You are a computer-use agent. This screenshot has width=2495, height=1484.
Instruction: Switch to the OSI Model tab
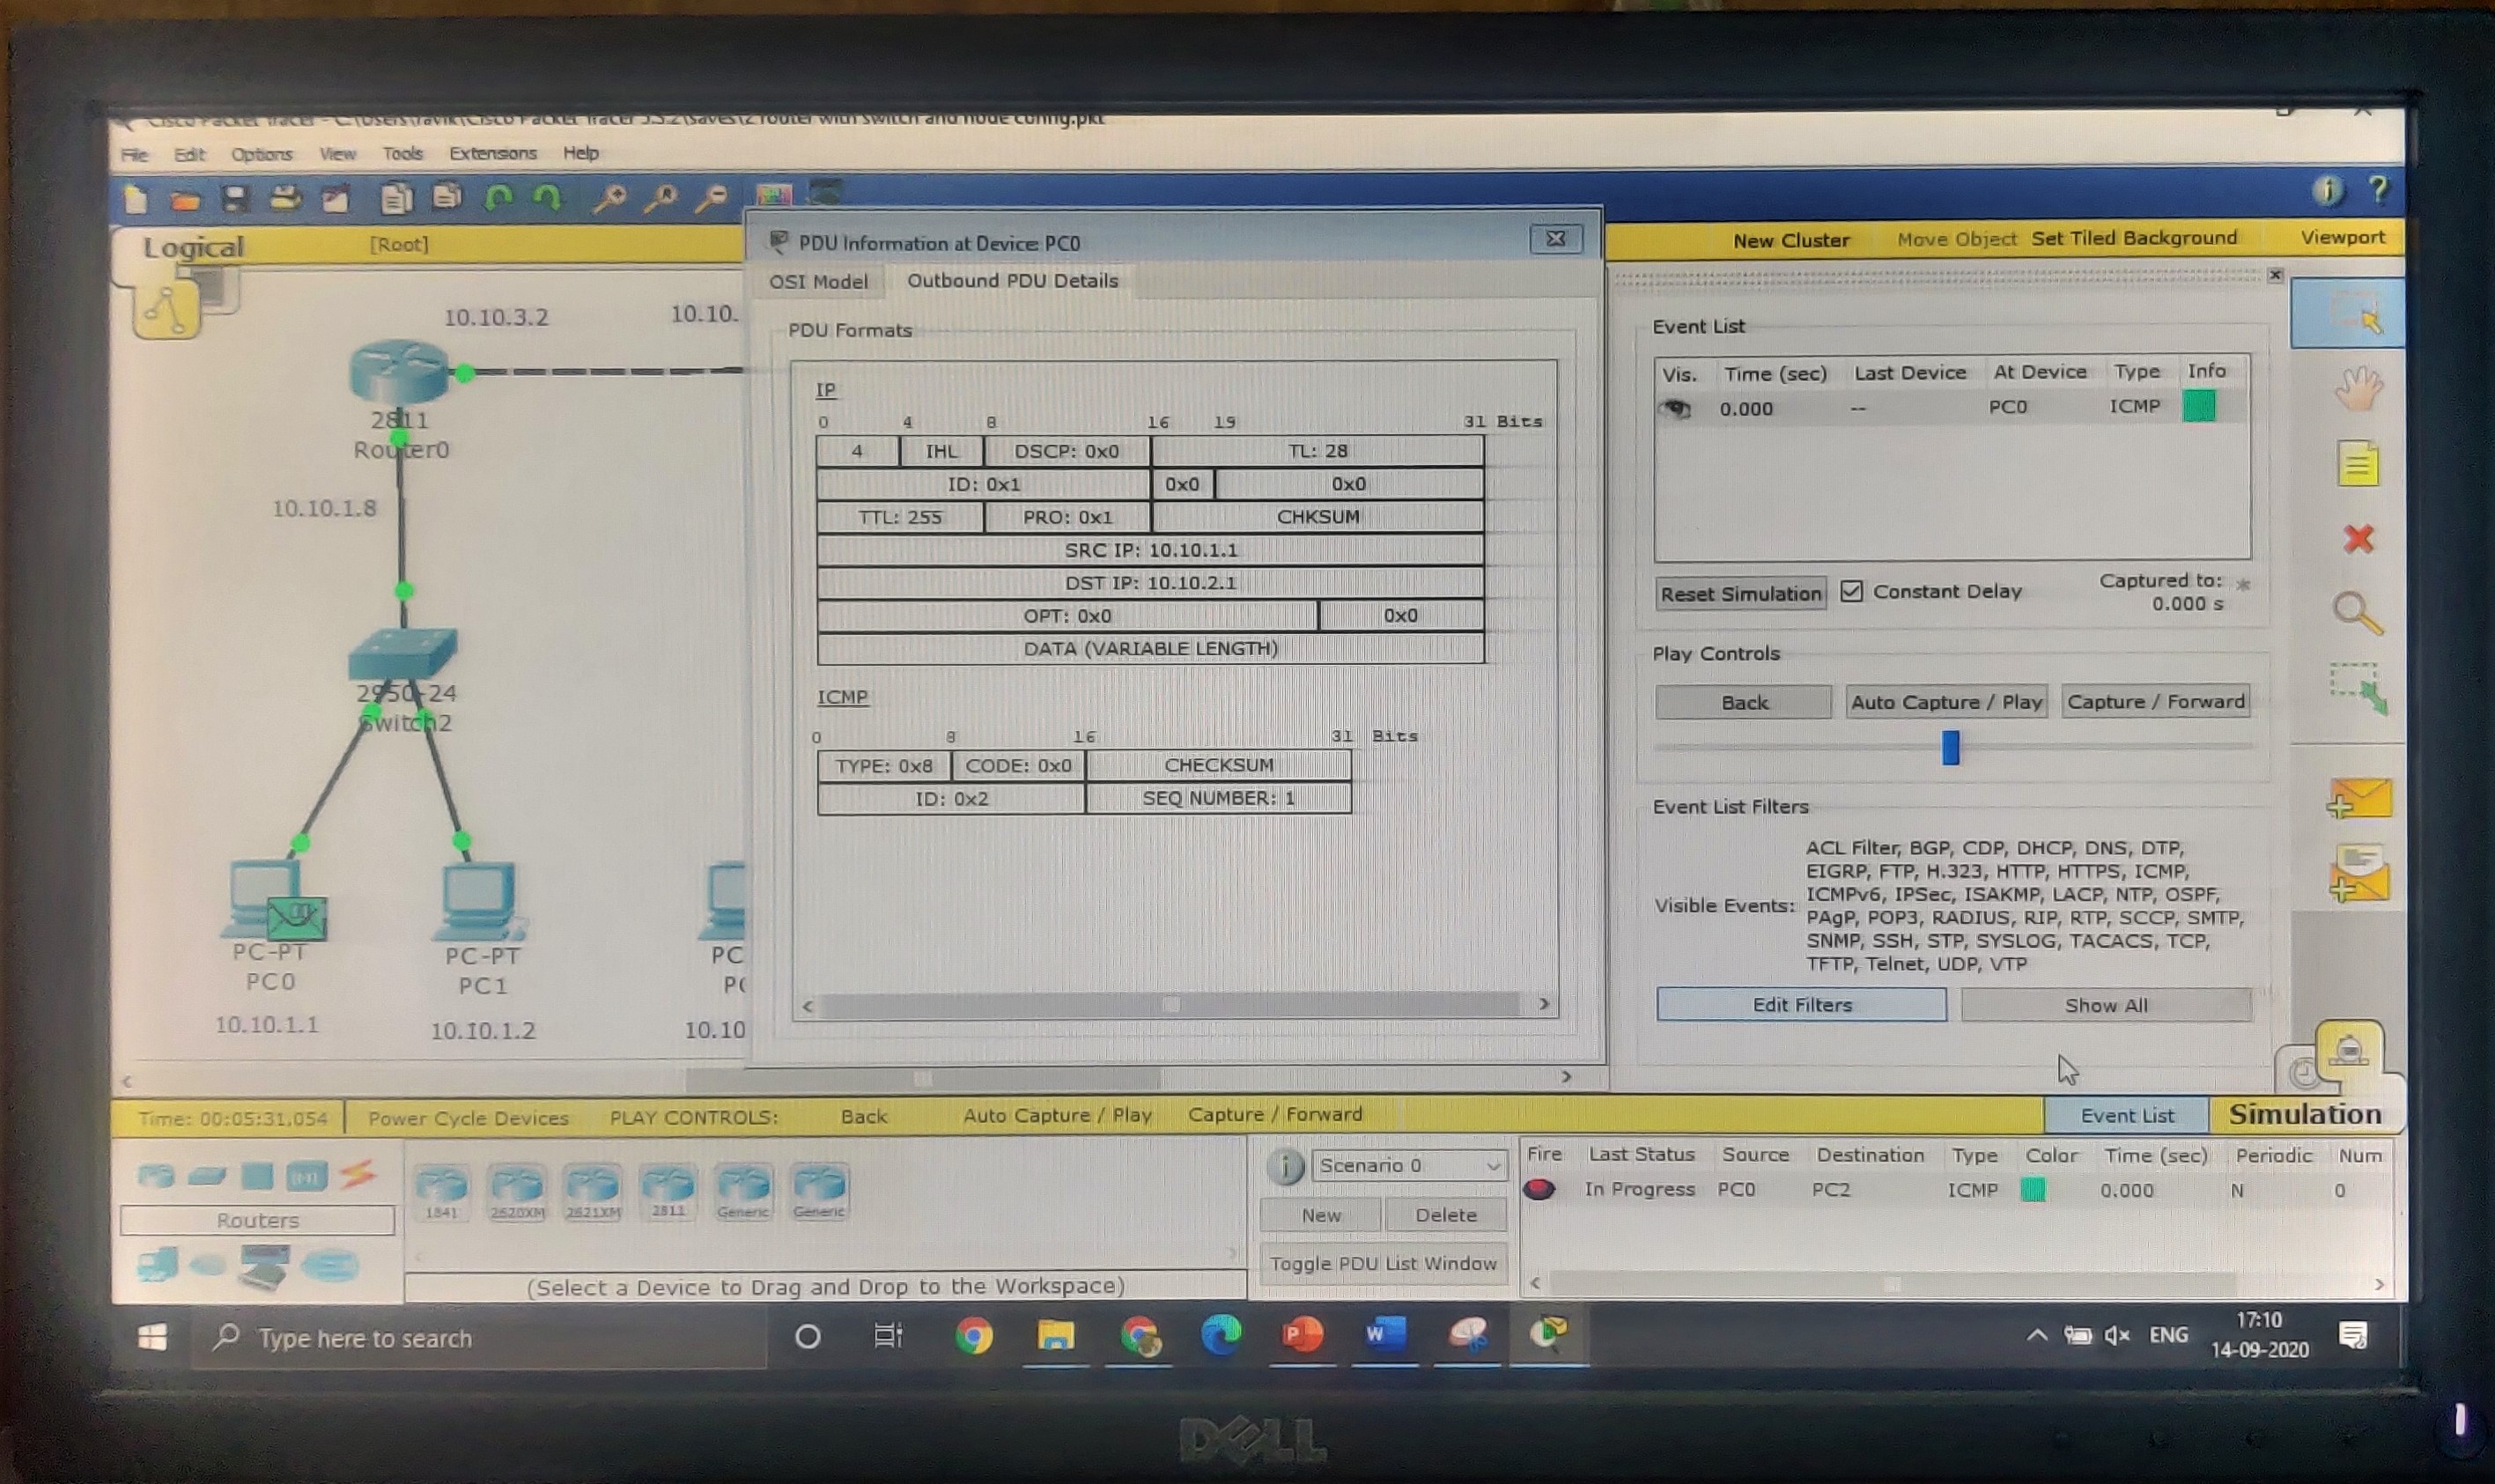pyautogui.click(x=818, y=281)
